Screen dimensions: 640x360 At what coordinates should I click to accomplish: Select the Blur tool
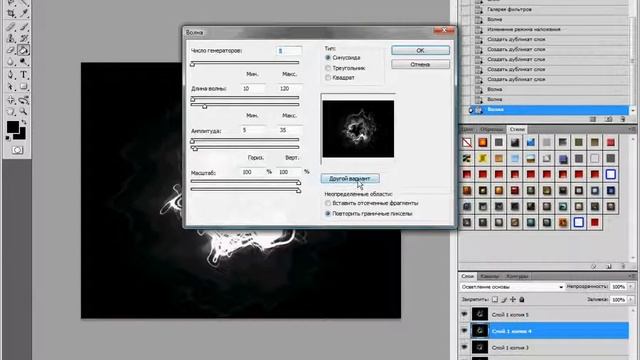(x=11, y=62)
